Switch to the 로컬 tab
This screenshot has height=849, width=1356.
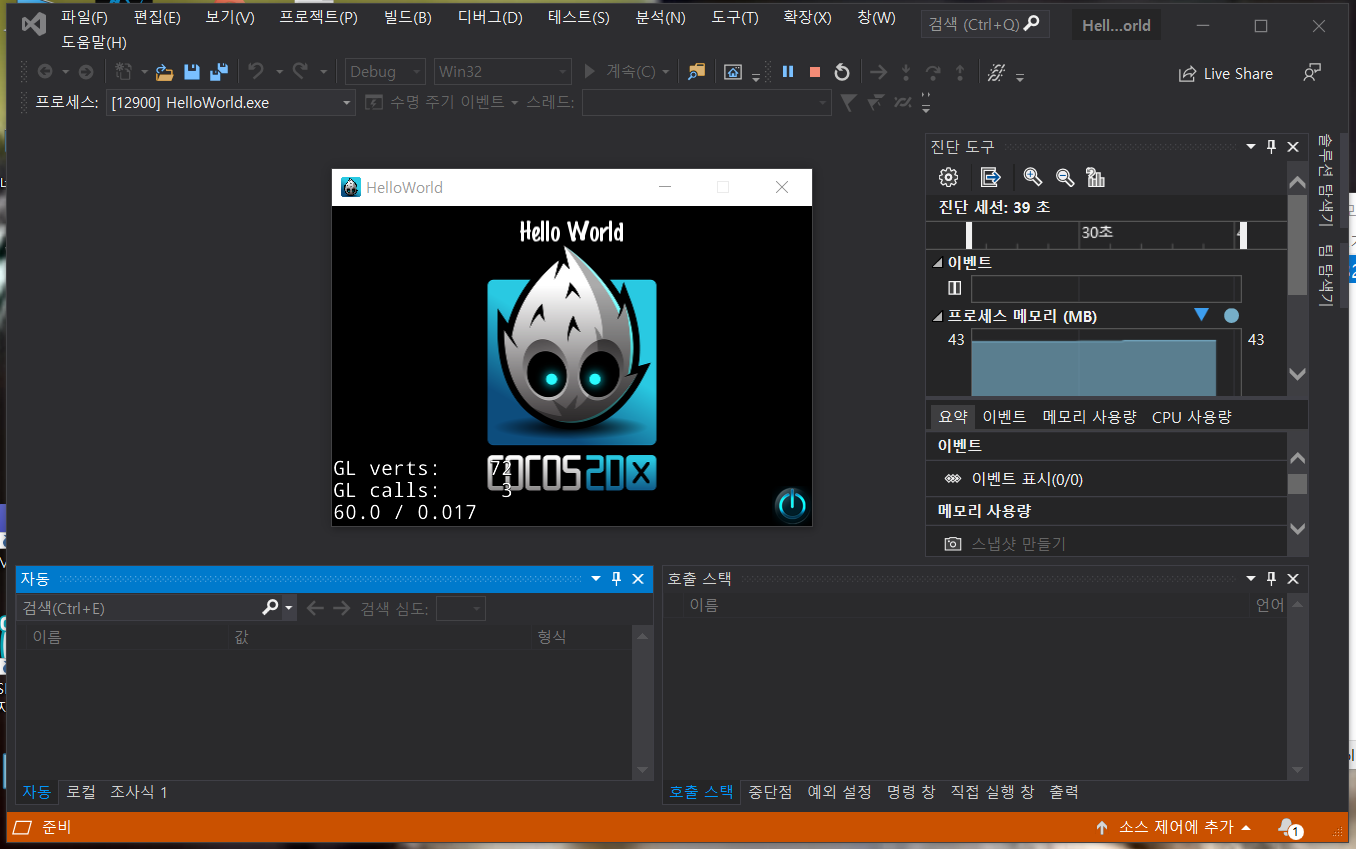pyautogui.click(x=81, y=792)
